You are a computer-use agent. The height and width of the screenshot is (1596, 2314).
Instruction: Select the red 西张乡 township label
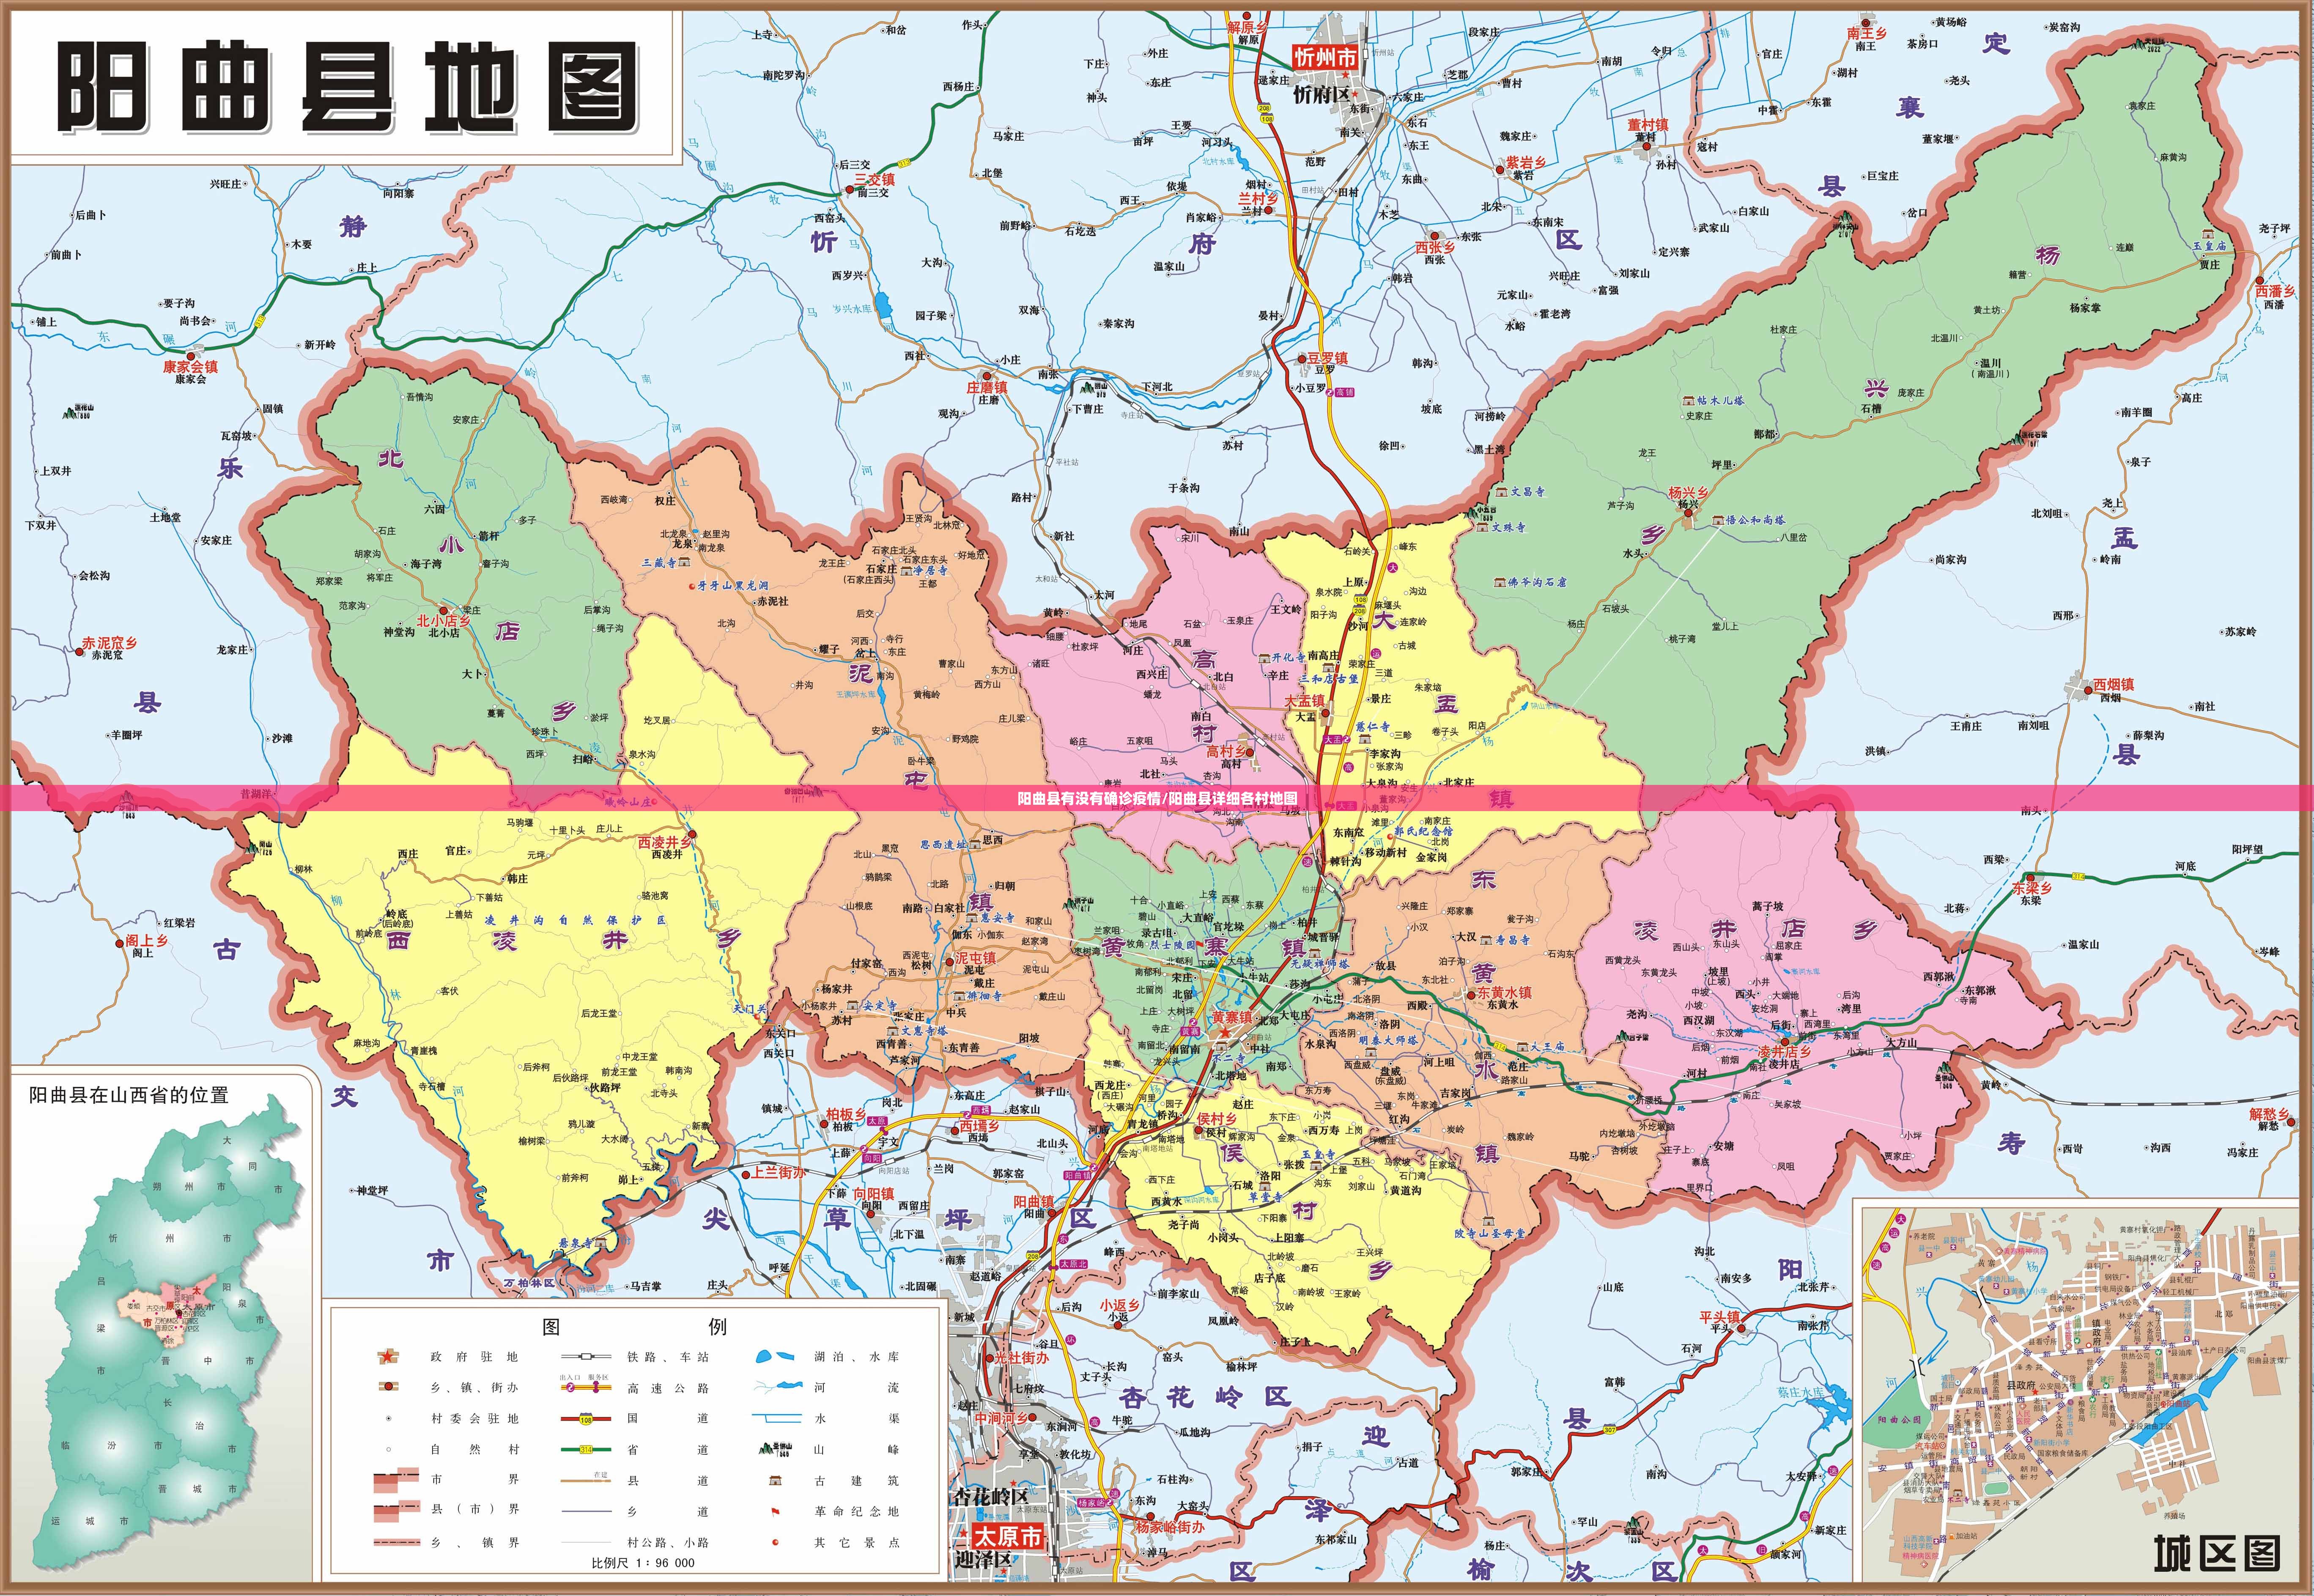[x=1435, y=247]
